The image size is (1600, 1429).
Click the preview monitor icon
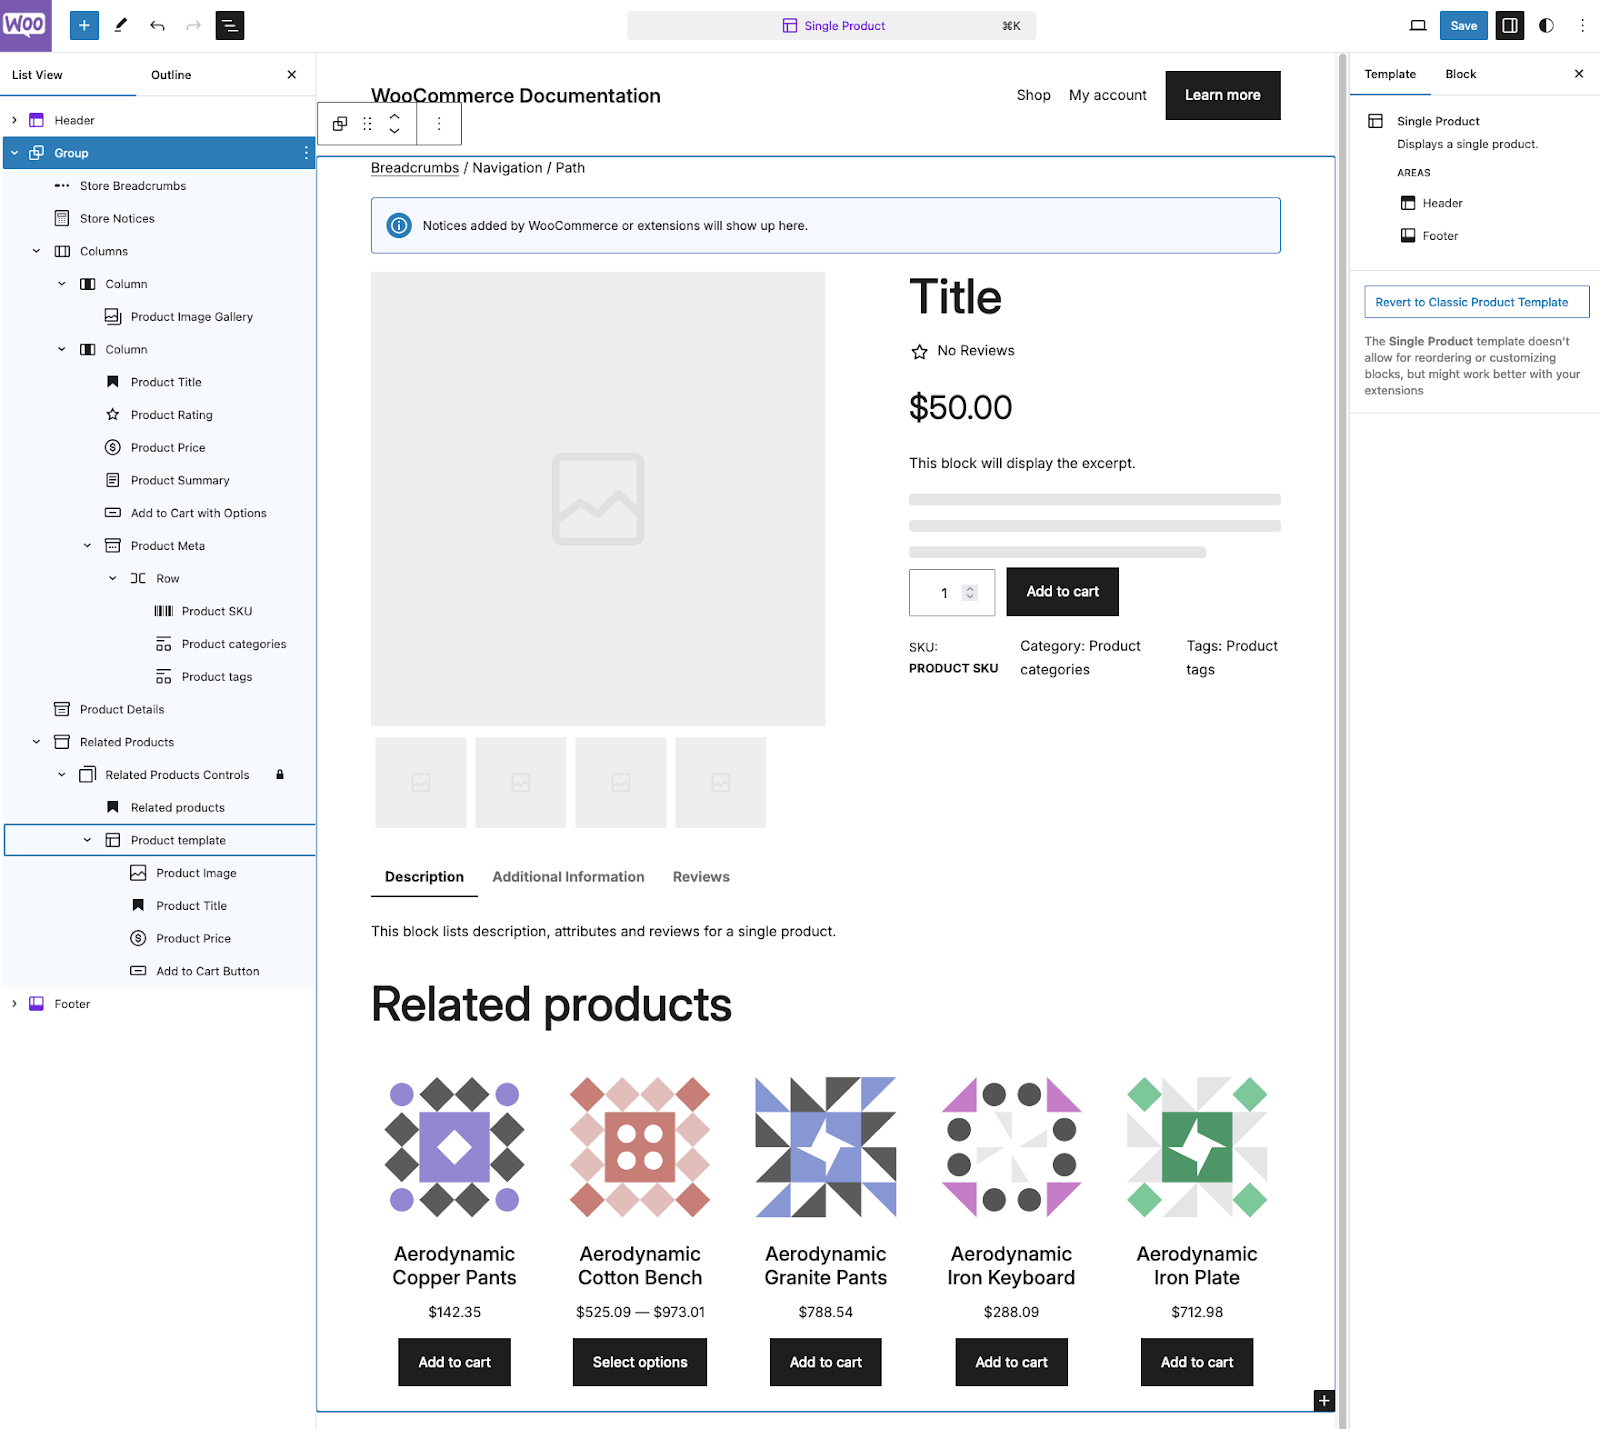point(1418,25)
